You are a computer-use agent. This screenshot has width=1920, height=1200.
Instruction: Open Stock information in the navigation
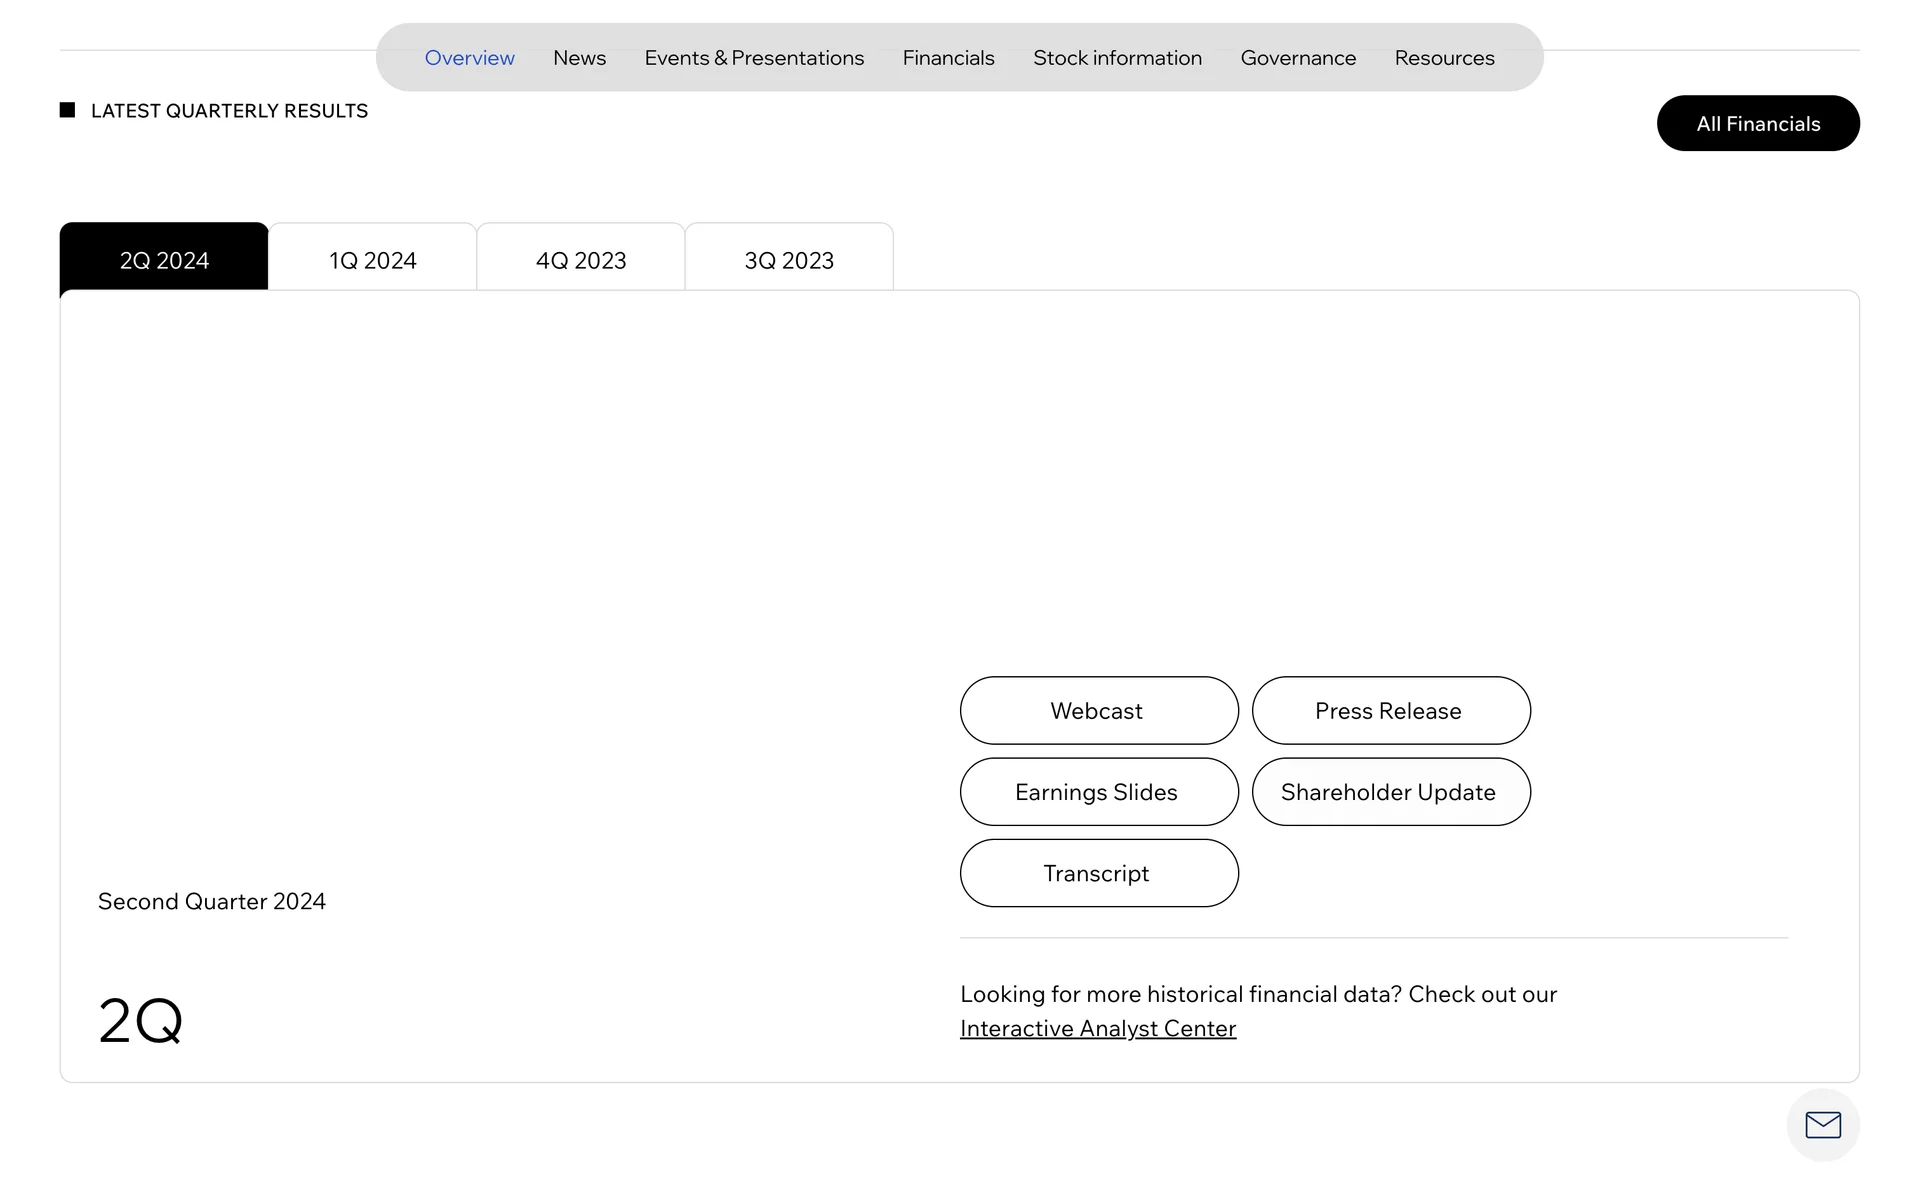(1117, 58)
